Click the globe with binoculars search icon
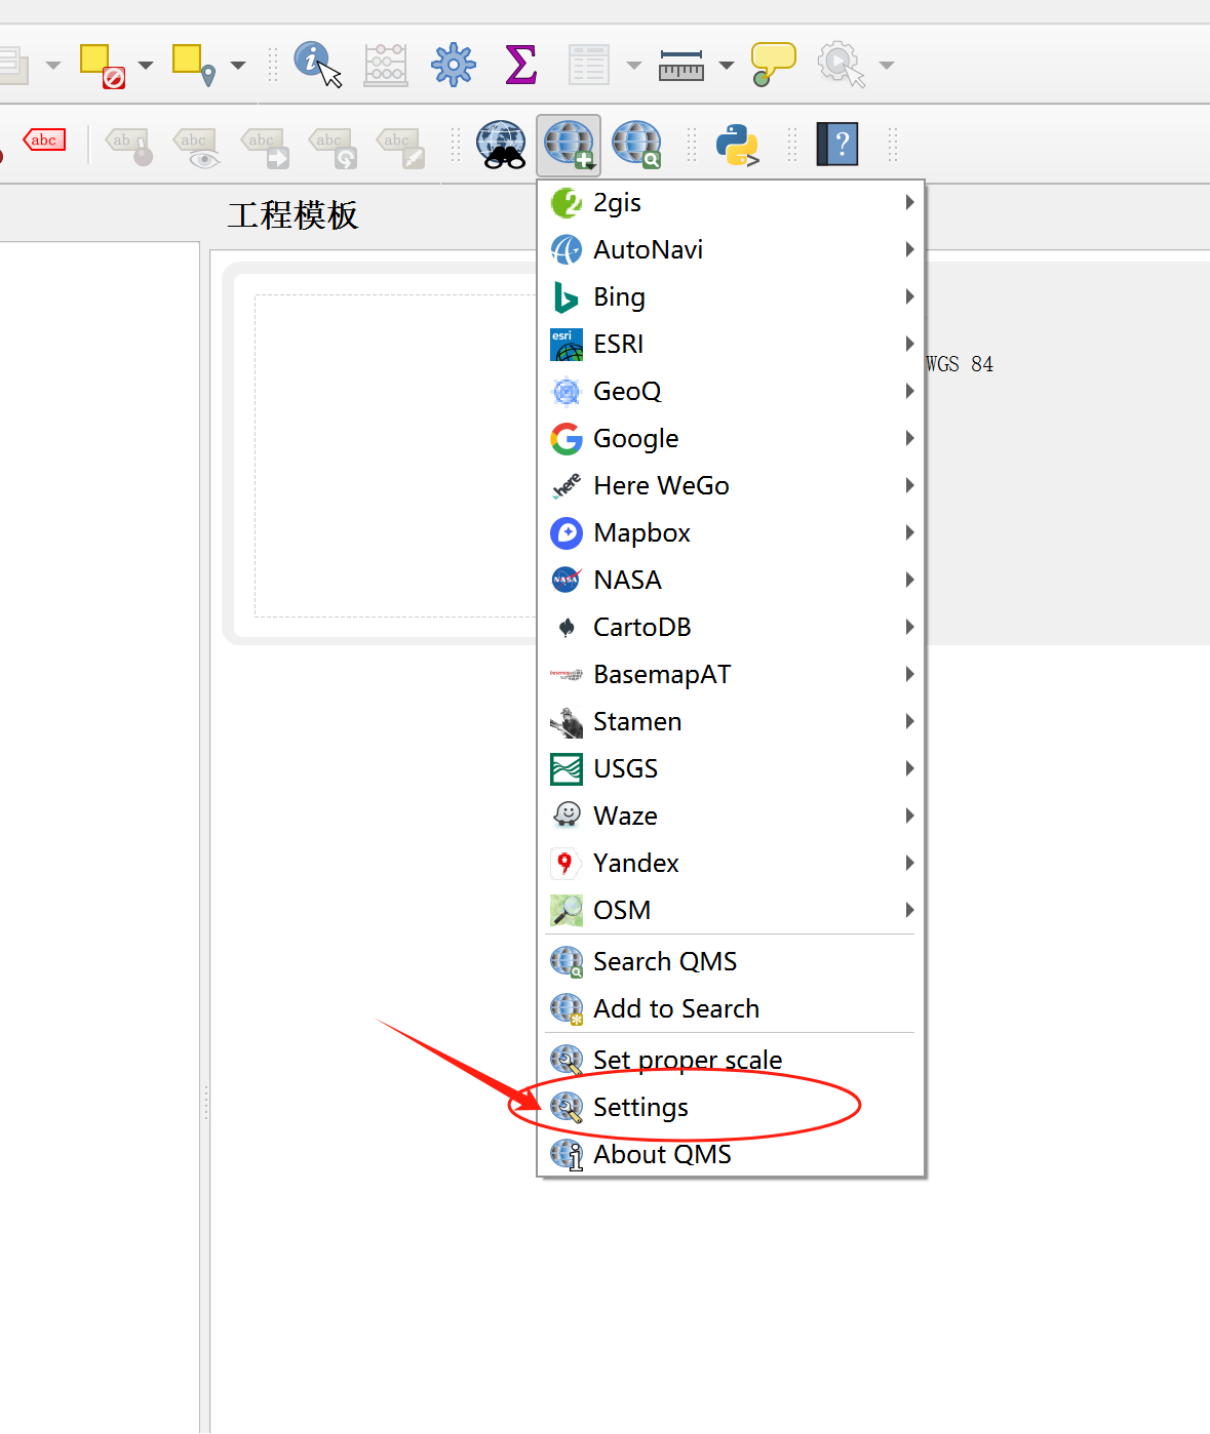The width and height of the screenshot is (1210, 1434). (501, 145)
